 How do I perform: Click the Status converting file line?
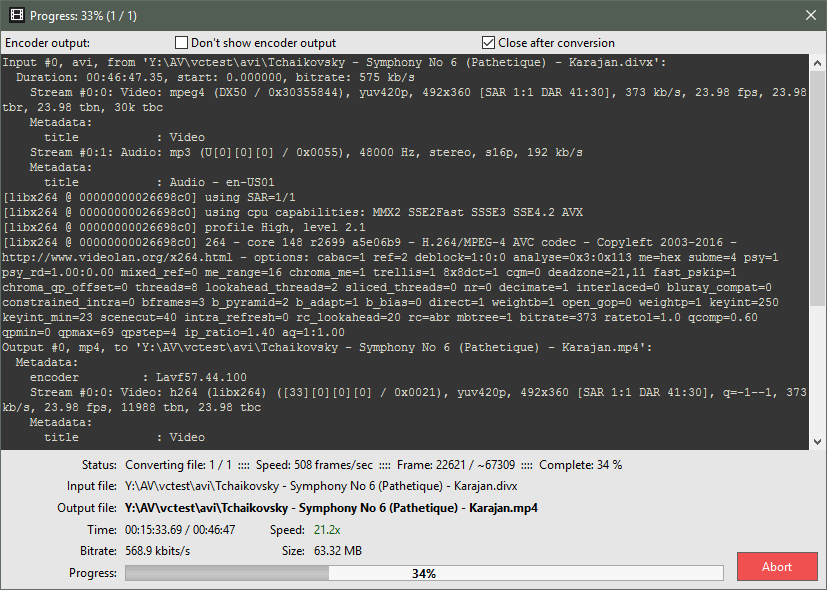(373, 465)
